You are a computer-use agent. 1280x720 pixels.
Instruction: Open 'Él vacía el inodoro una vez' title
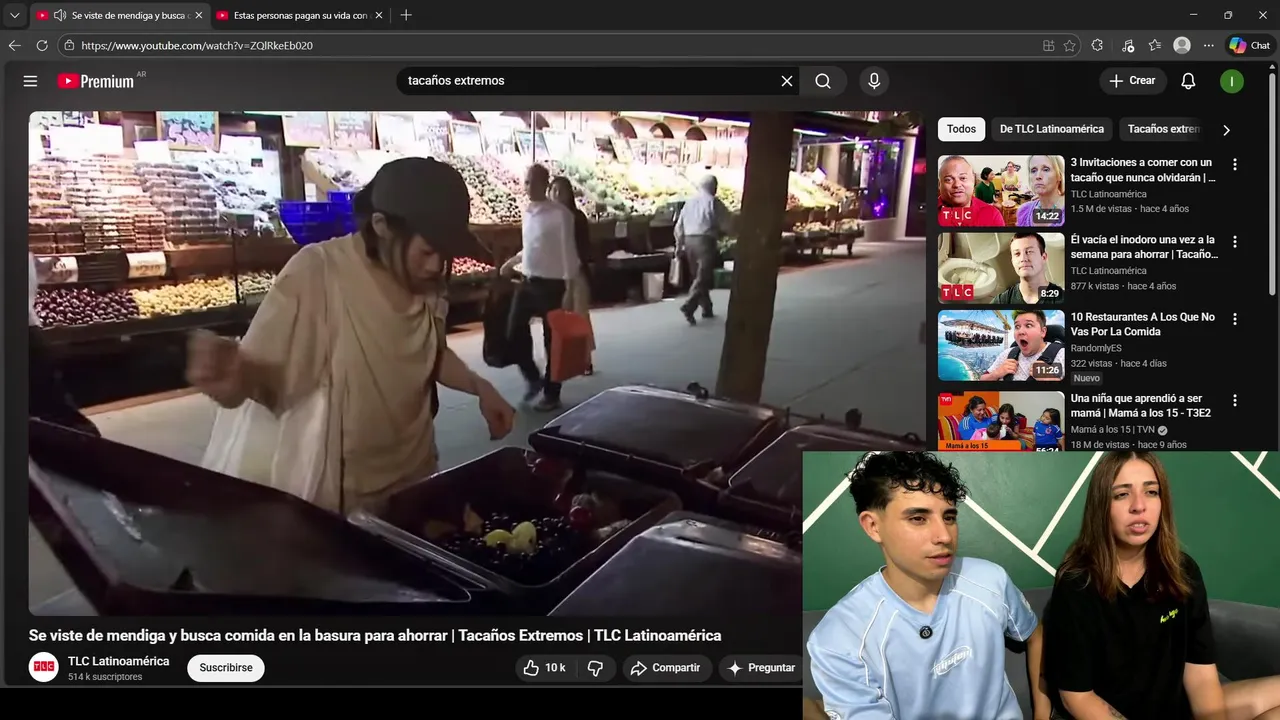click(1144, 247)
